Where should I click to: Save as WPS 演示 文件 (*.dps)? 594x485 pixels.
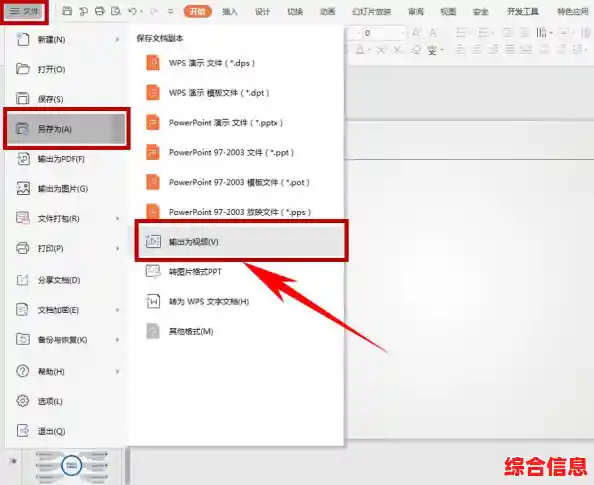click(236, 63)
